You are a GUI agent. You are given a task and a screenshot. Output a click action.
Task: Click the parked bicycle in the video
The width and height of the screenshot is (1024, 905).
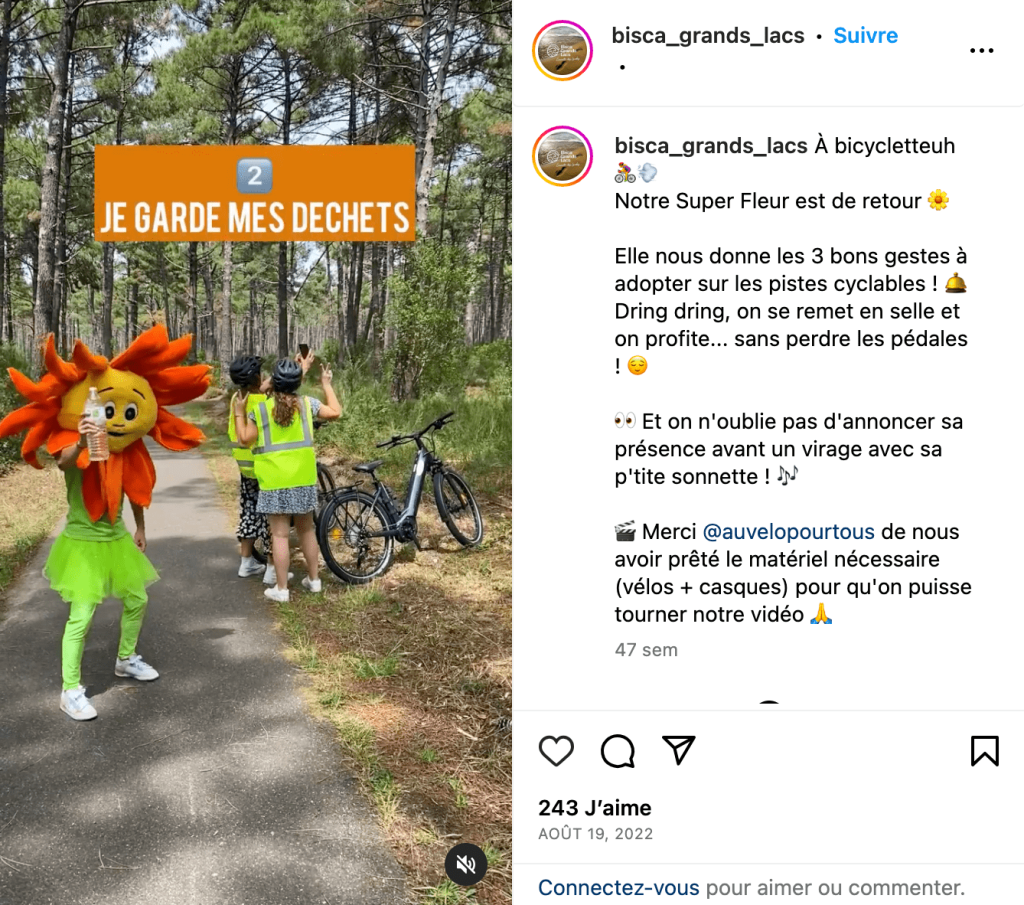click(x=402, y=500)
